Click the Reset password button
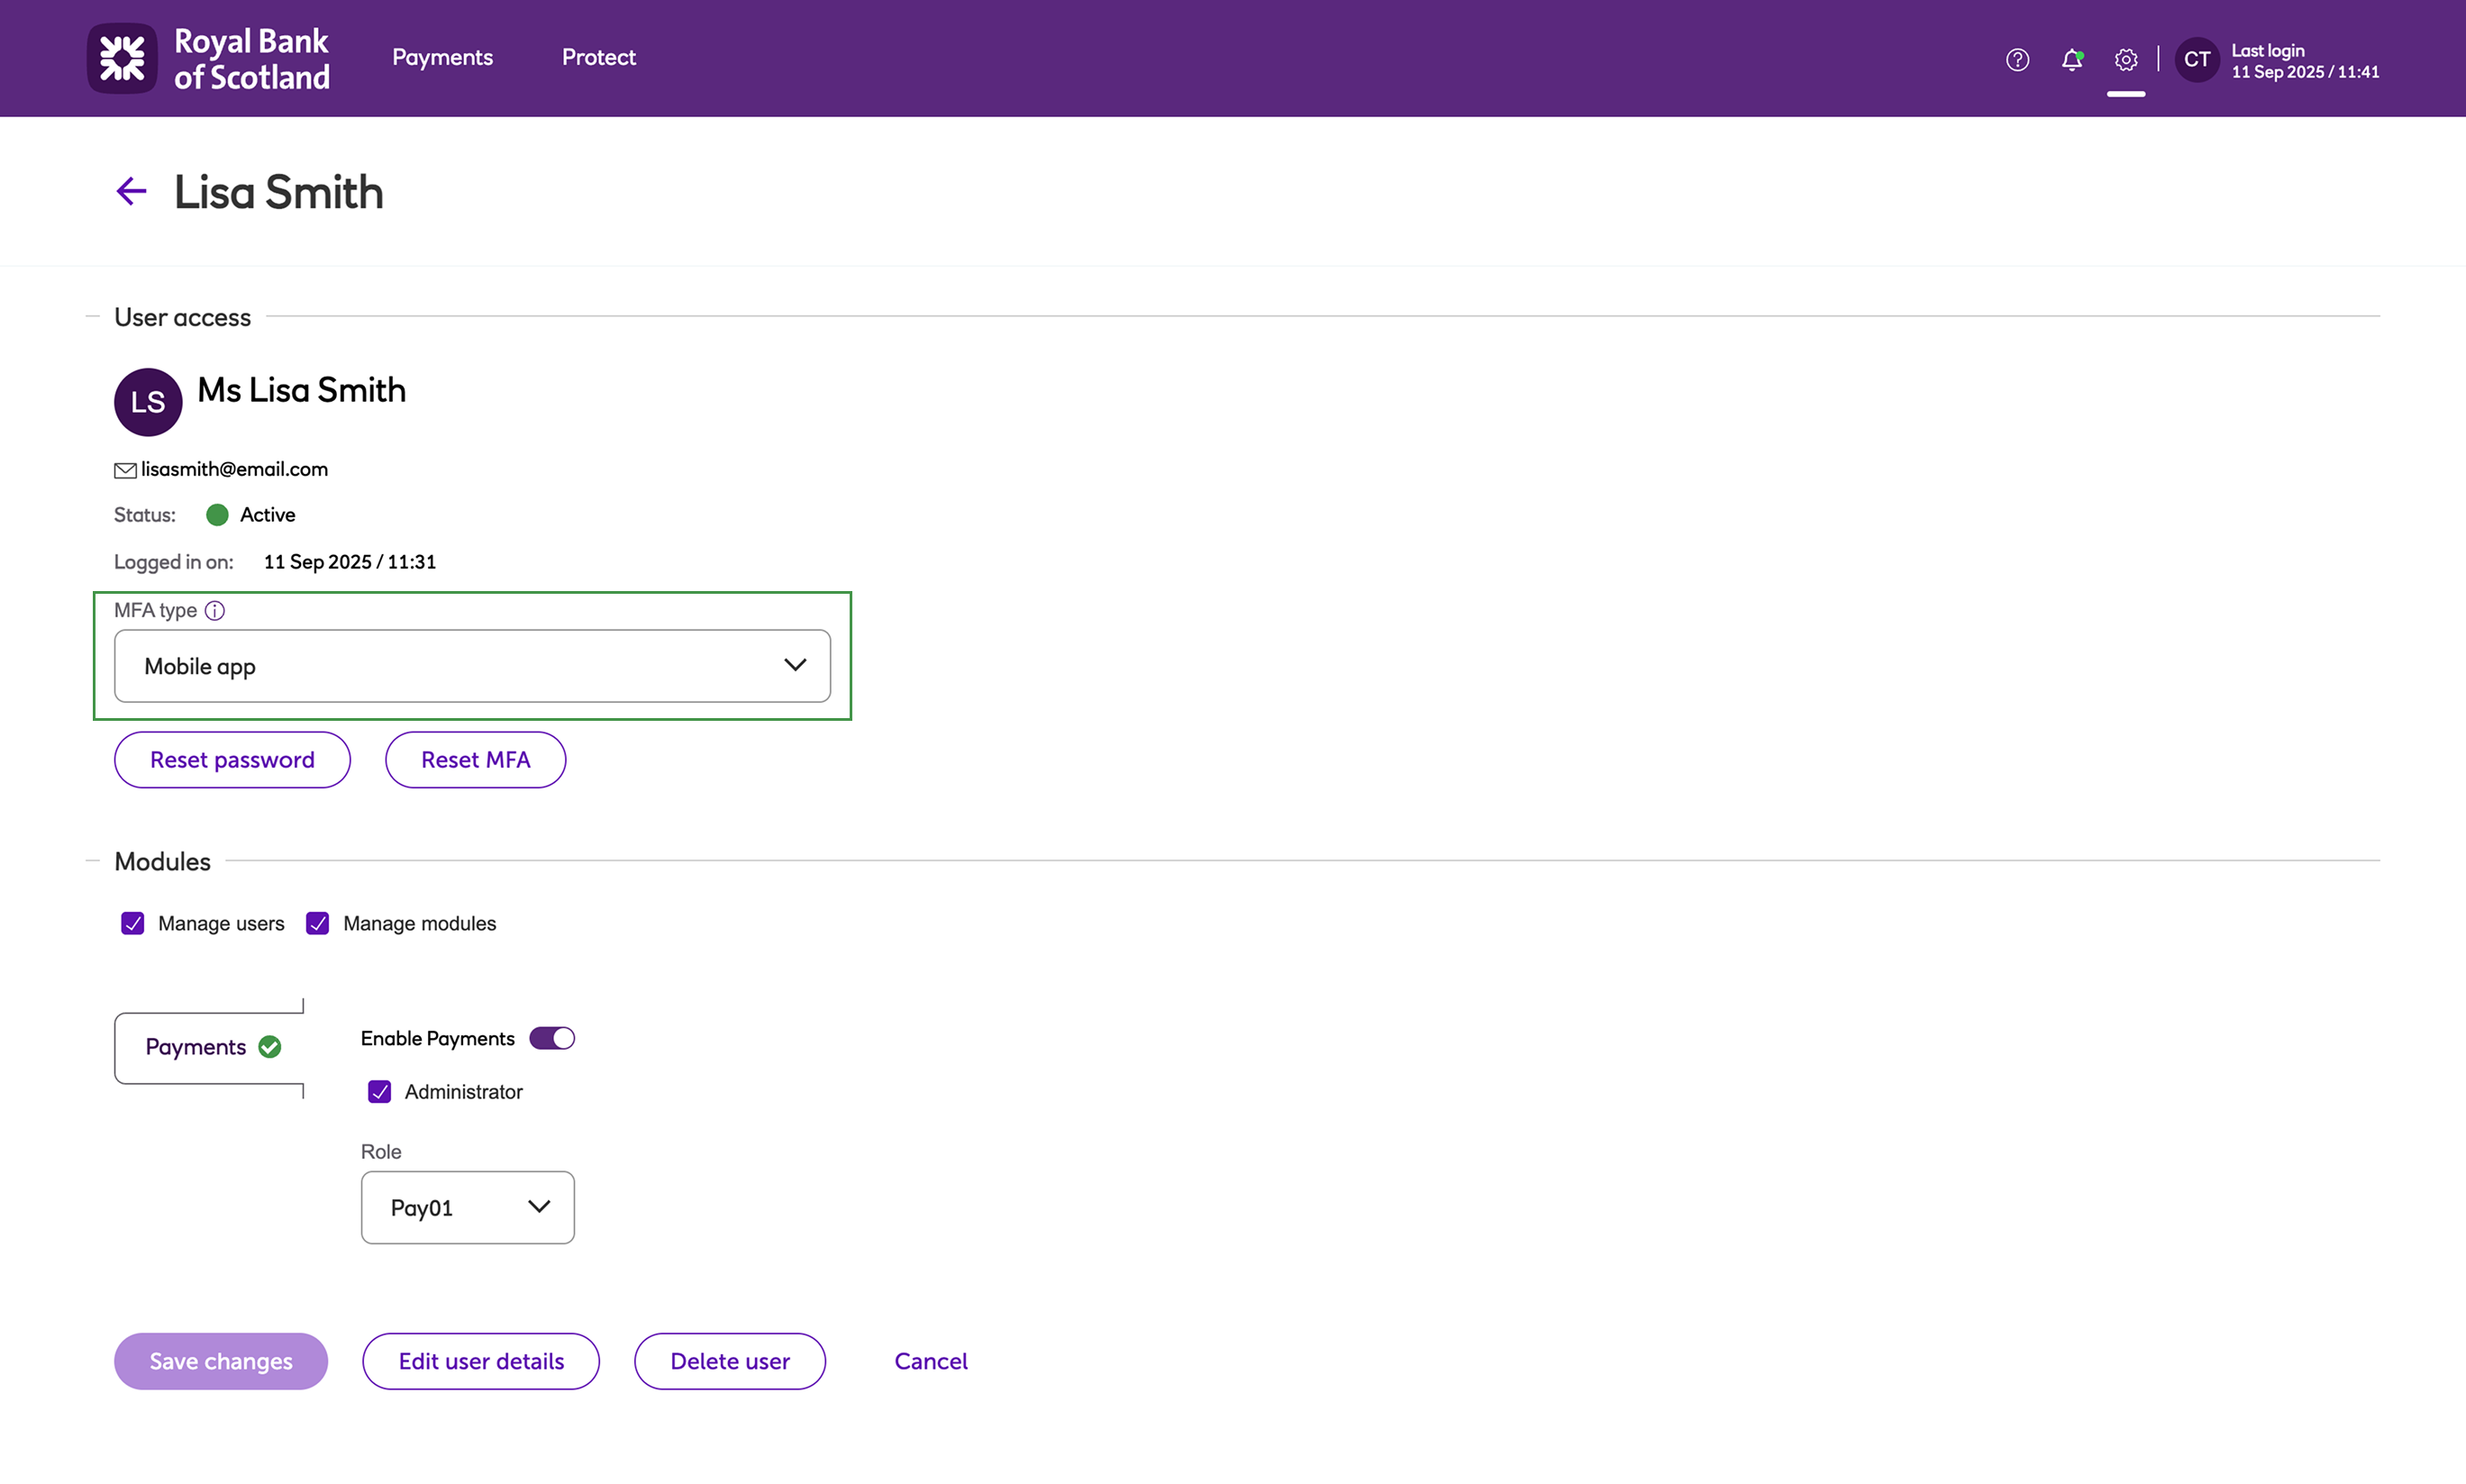Viewport: 2466px width, 1484px height. coord(232,760)
